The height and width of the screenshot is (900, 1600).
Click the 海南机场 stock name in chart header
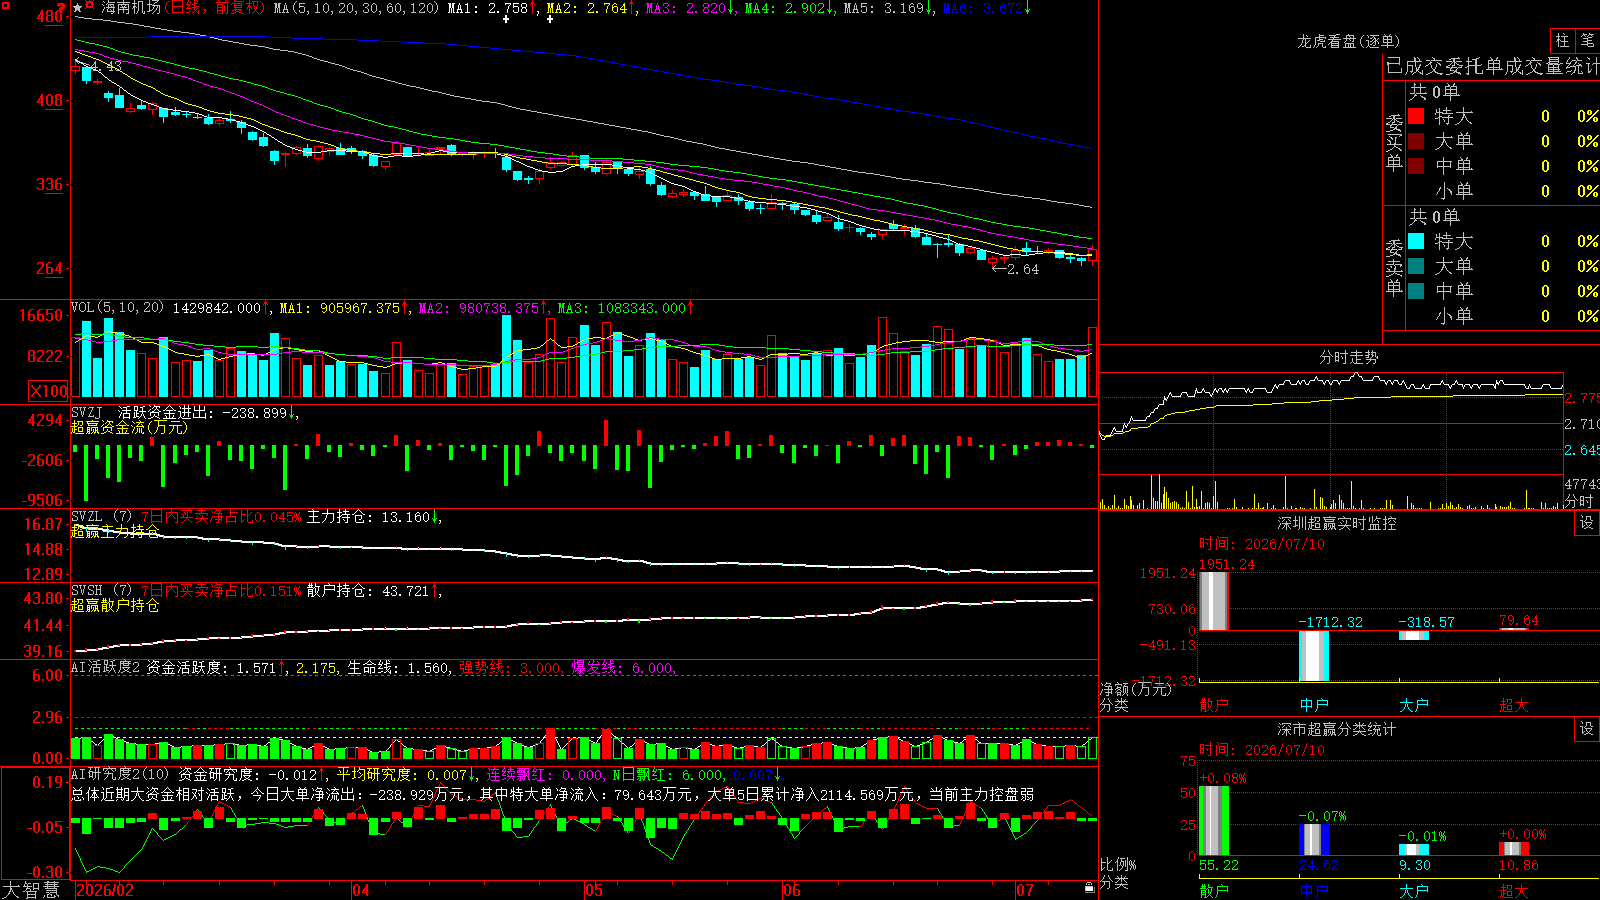[x=131, y=8]
